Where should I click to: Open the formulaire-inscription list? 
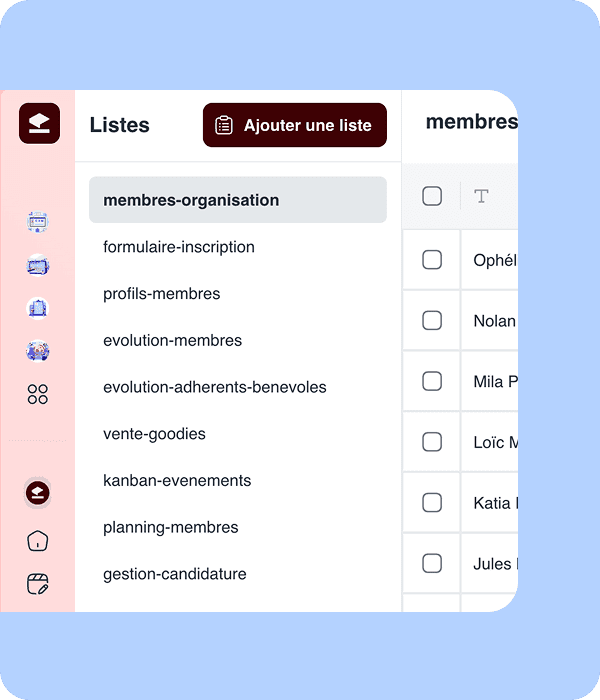click(x=179, y=247)
